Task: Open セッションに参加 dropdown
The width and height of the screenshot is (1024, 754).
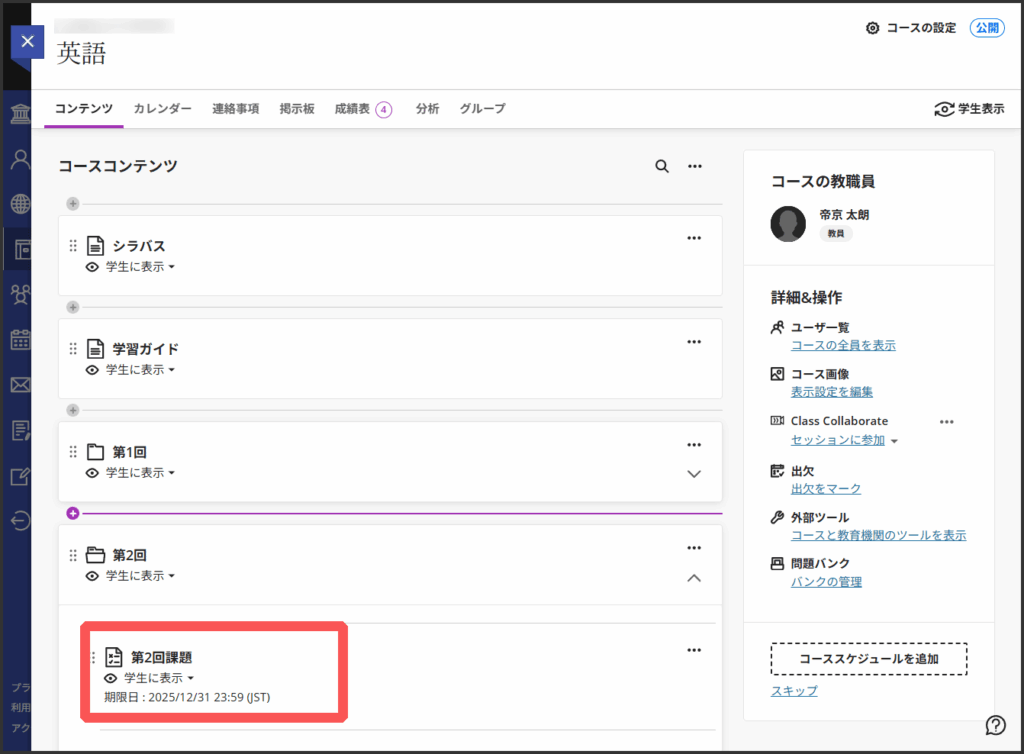Action: [844, 440]
